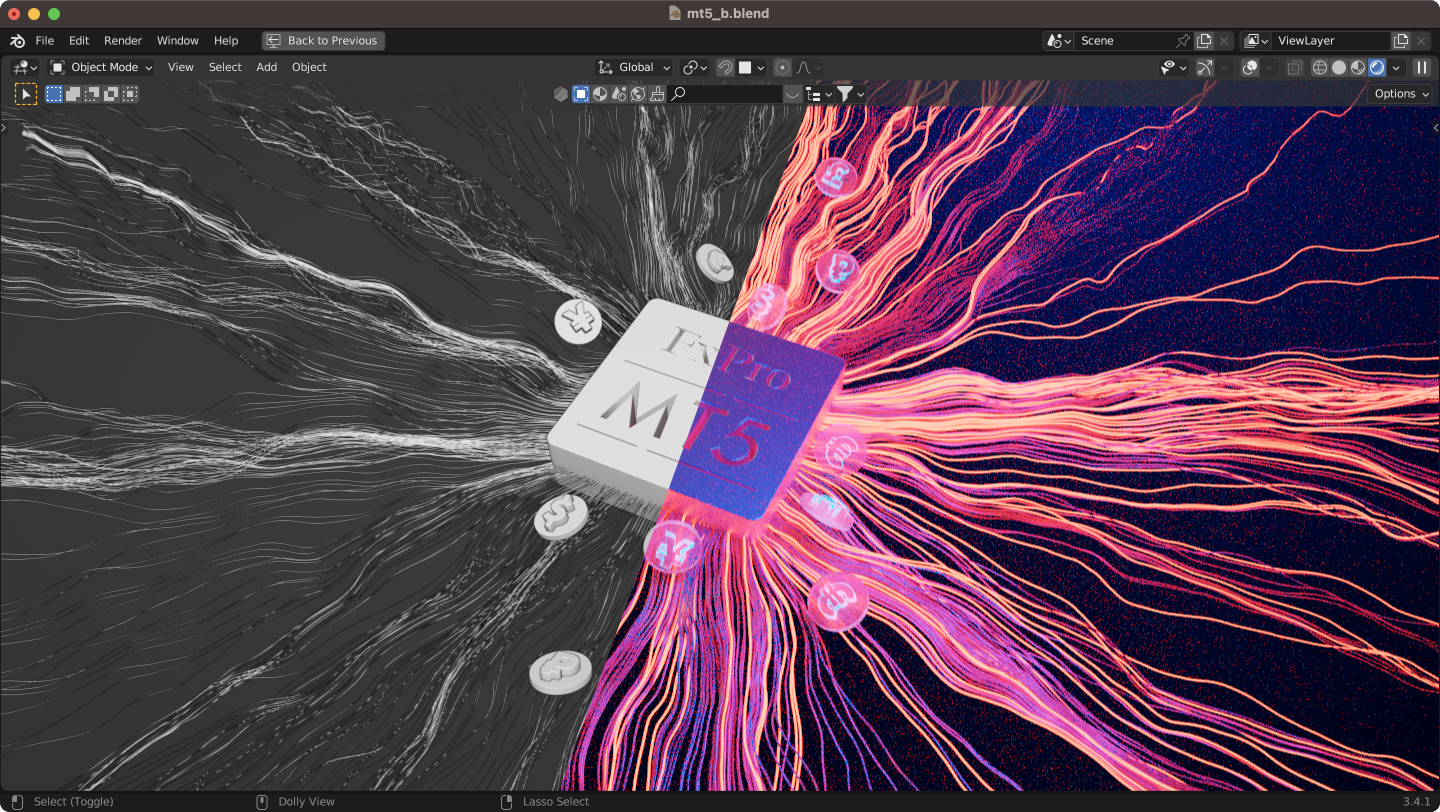Switch viewport to Solid shading mode

point(1338,67)
